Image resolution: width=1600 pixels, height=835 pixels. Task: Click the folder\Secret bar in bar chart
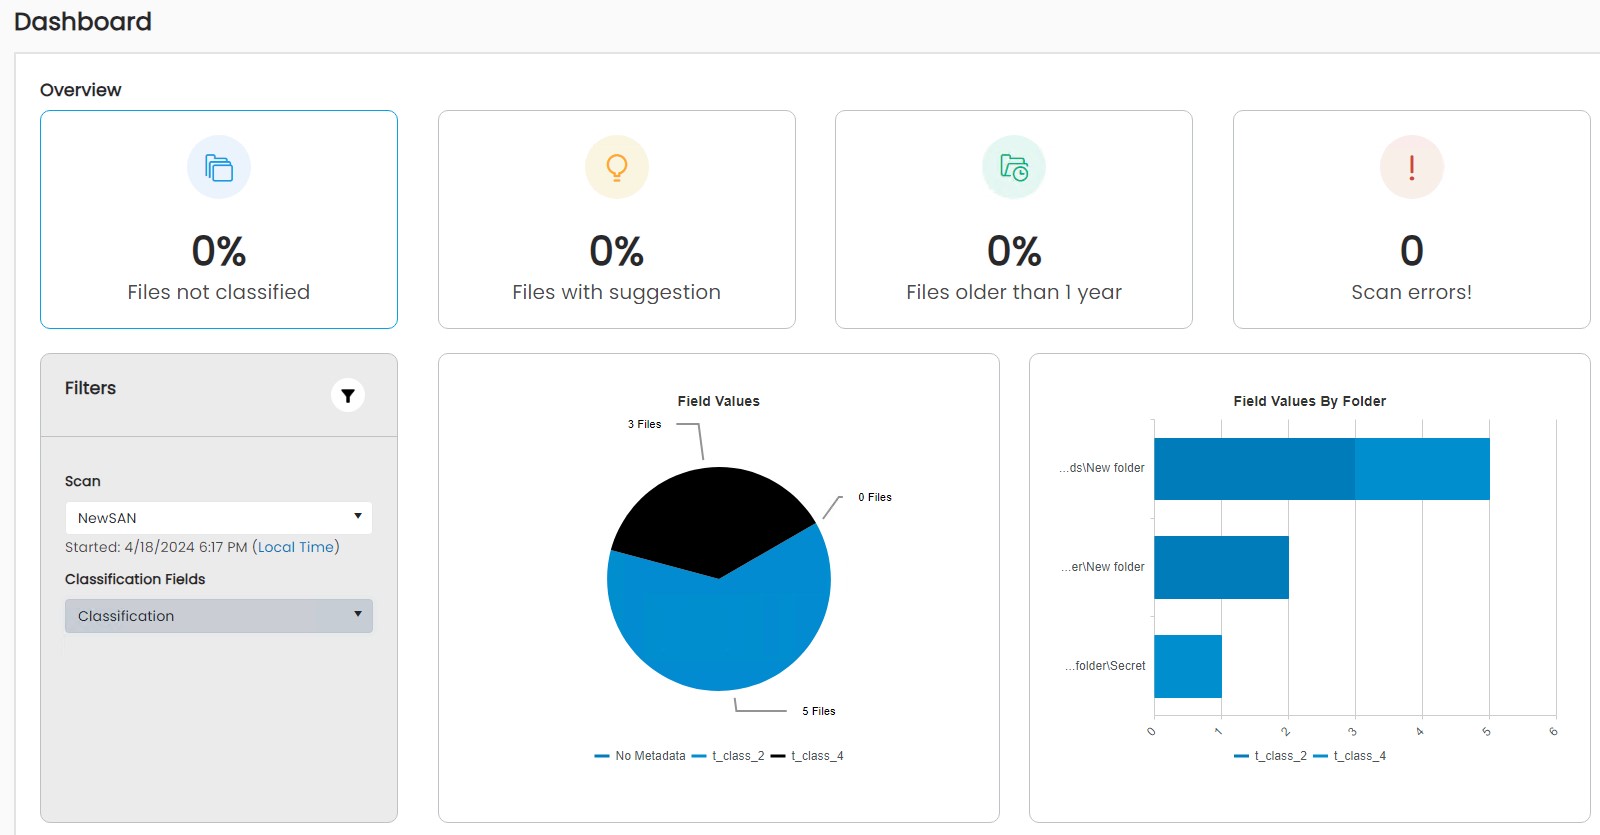click(1187, 666)
